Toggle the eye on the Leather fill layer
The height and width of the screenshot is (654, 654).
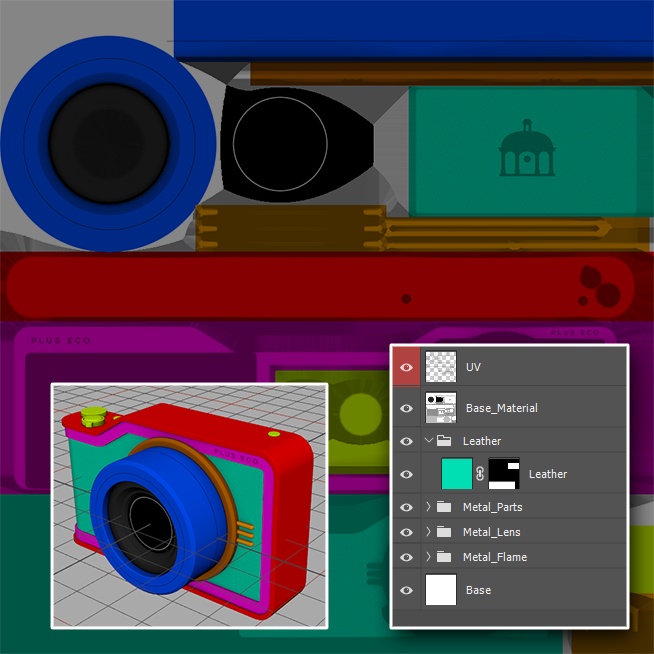click(406, 474)
